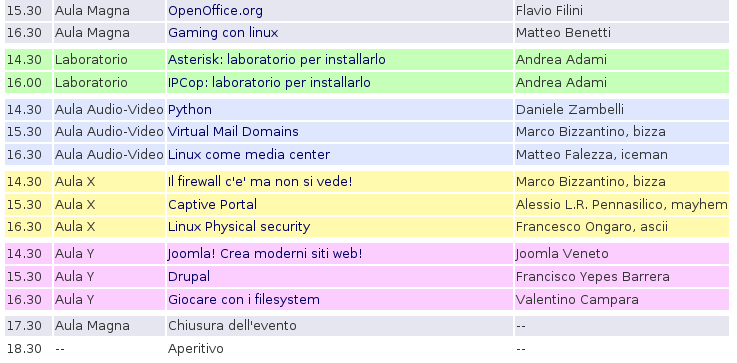Open the Virtual Mail Domains link
Image resolution: width=737 pixels, height=363 pixels.
(x=233, y=132)
